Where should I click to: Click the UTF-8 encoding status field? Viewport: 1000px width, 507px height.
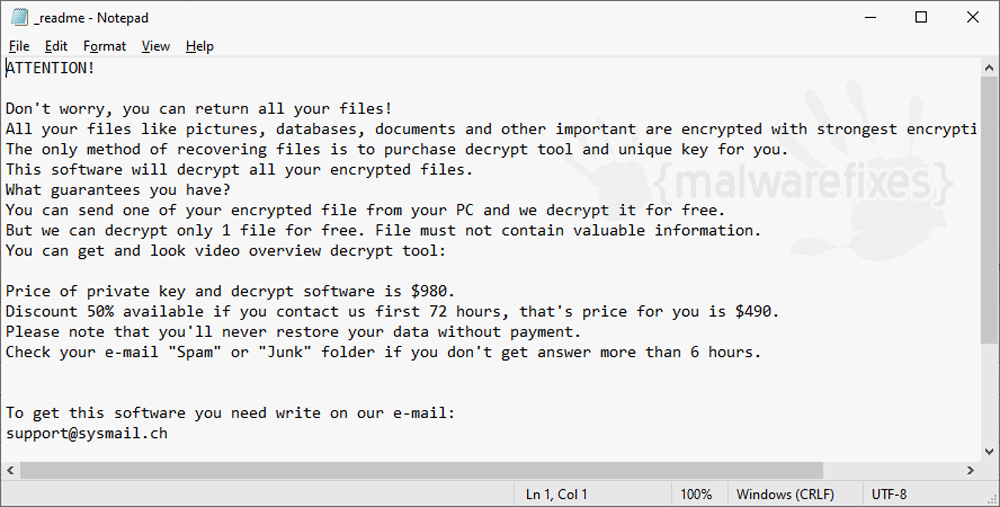(x=889, y=494)
